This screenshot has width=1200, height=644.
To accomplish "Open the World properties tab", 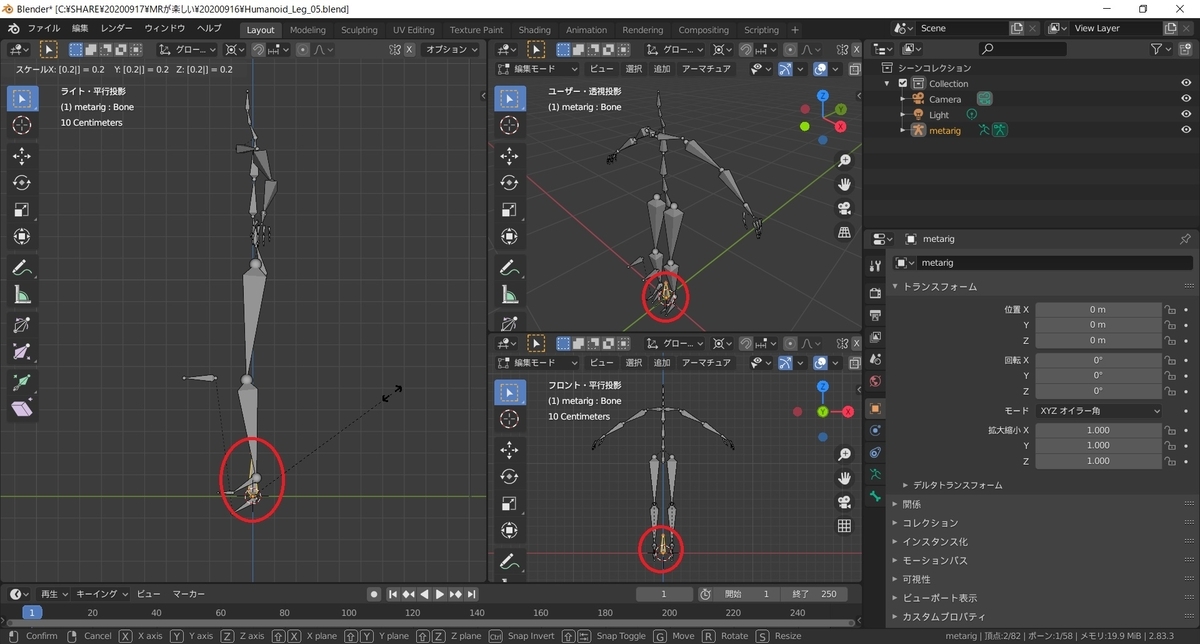I will point(875,381).
